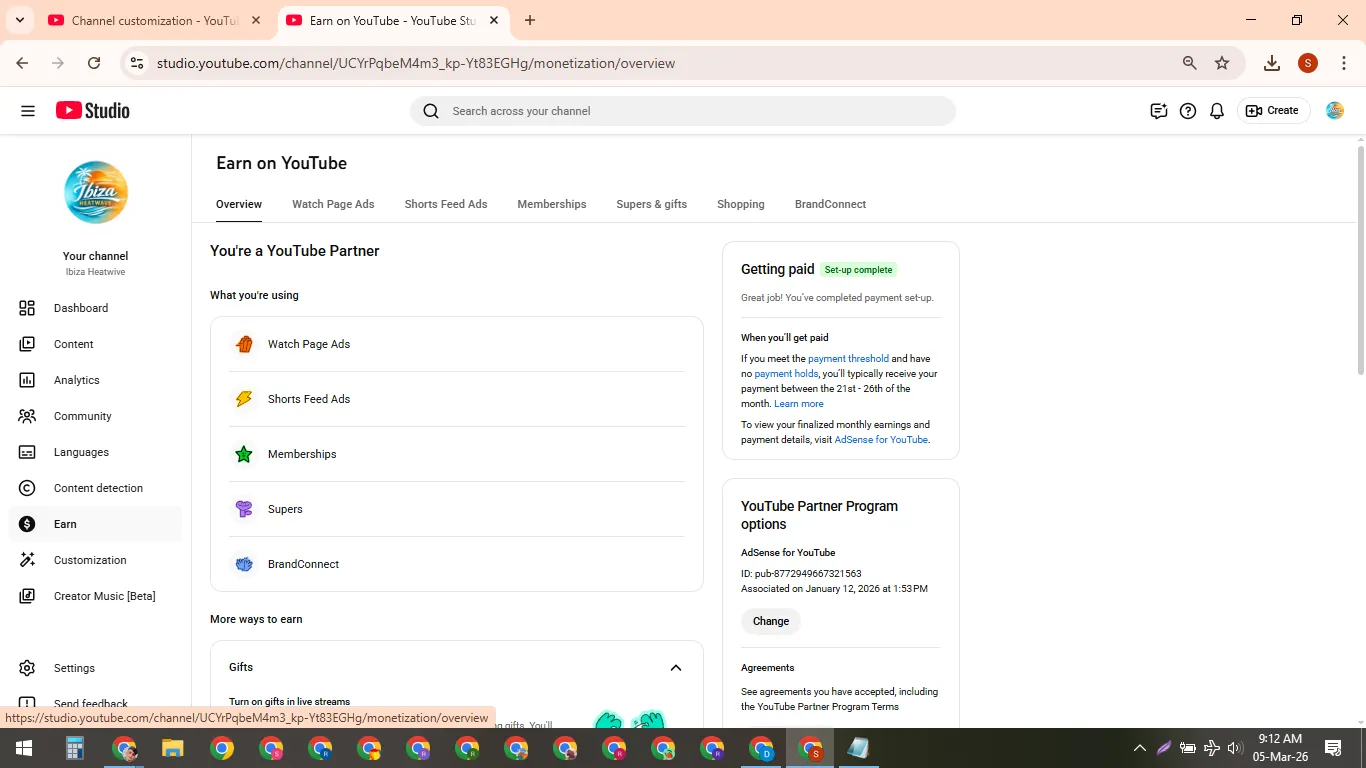This screenshot has width=1366, height=768.
Task: Open the notifications bell in Studio header
Action: coord(1217,111)
